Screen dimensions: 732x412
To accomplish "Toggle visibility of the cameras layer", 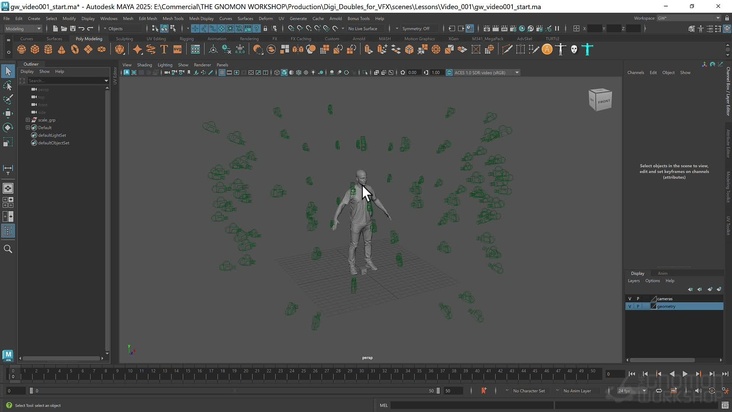I will [x=630, y=299].
